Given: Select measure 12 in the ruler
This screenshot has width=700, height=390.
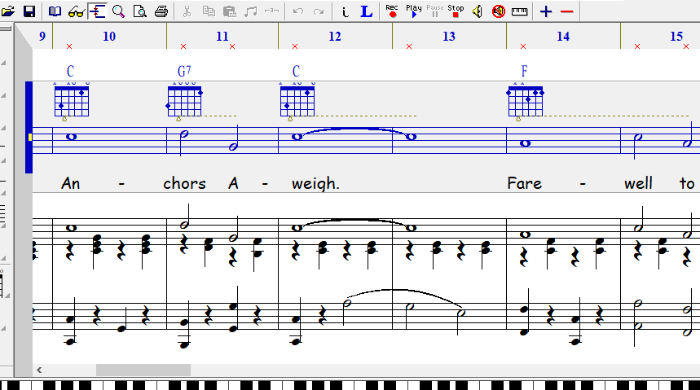Looking at the screenshot, I should pos(335,37).
